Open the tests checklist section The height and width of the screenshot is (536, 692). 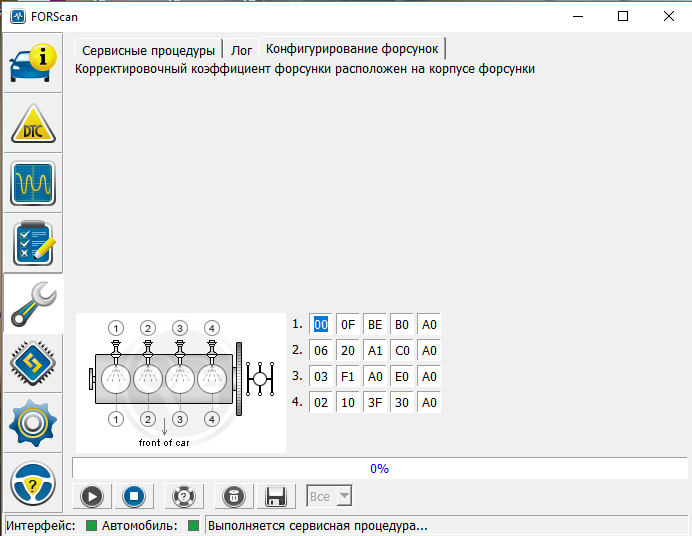[33, 244]
